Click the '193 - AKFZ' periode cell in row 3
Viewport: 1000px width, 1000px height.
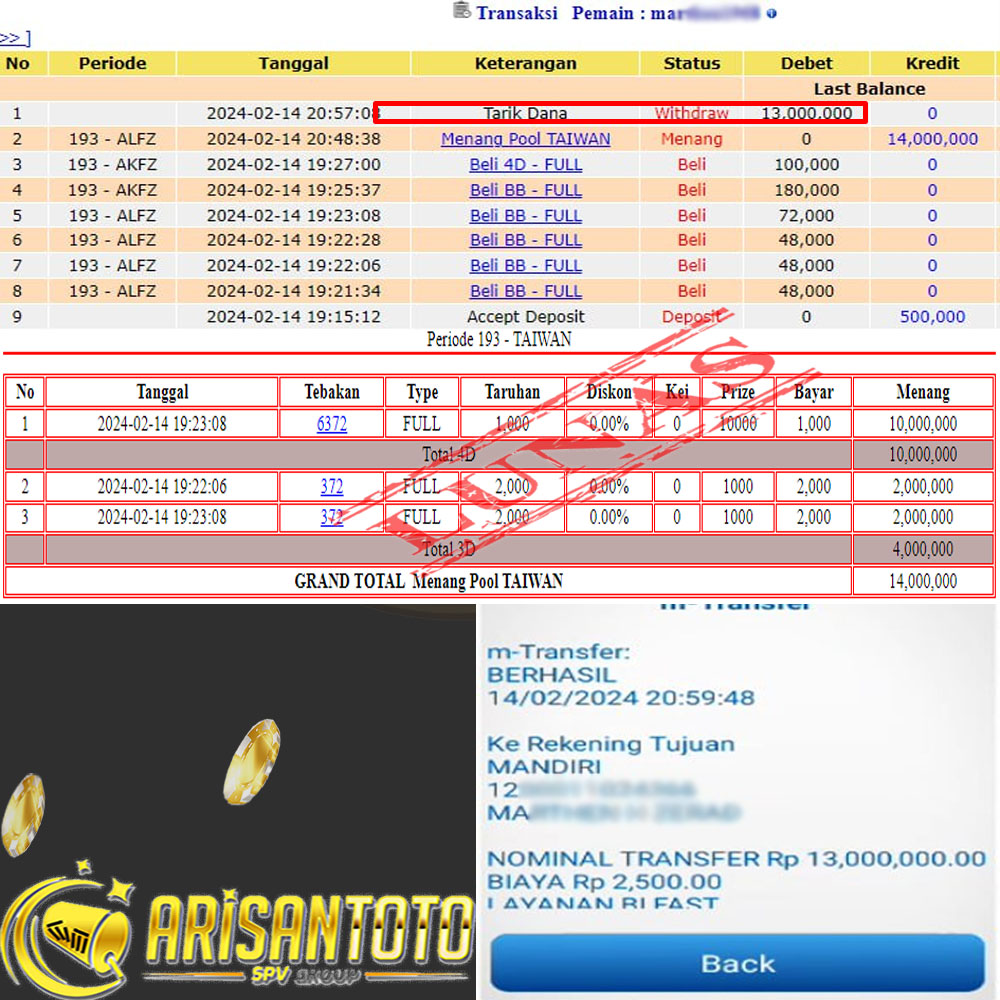coord(112,164)
